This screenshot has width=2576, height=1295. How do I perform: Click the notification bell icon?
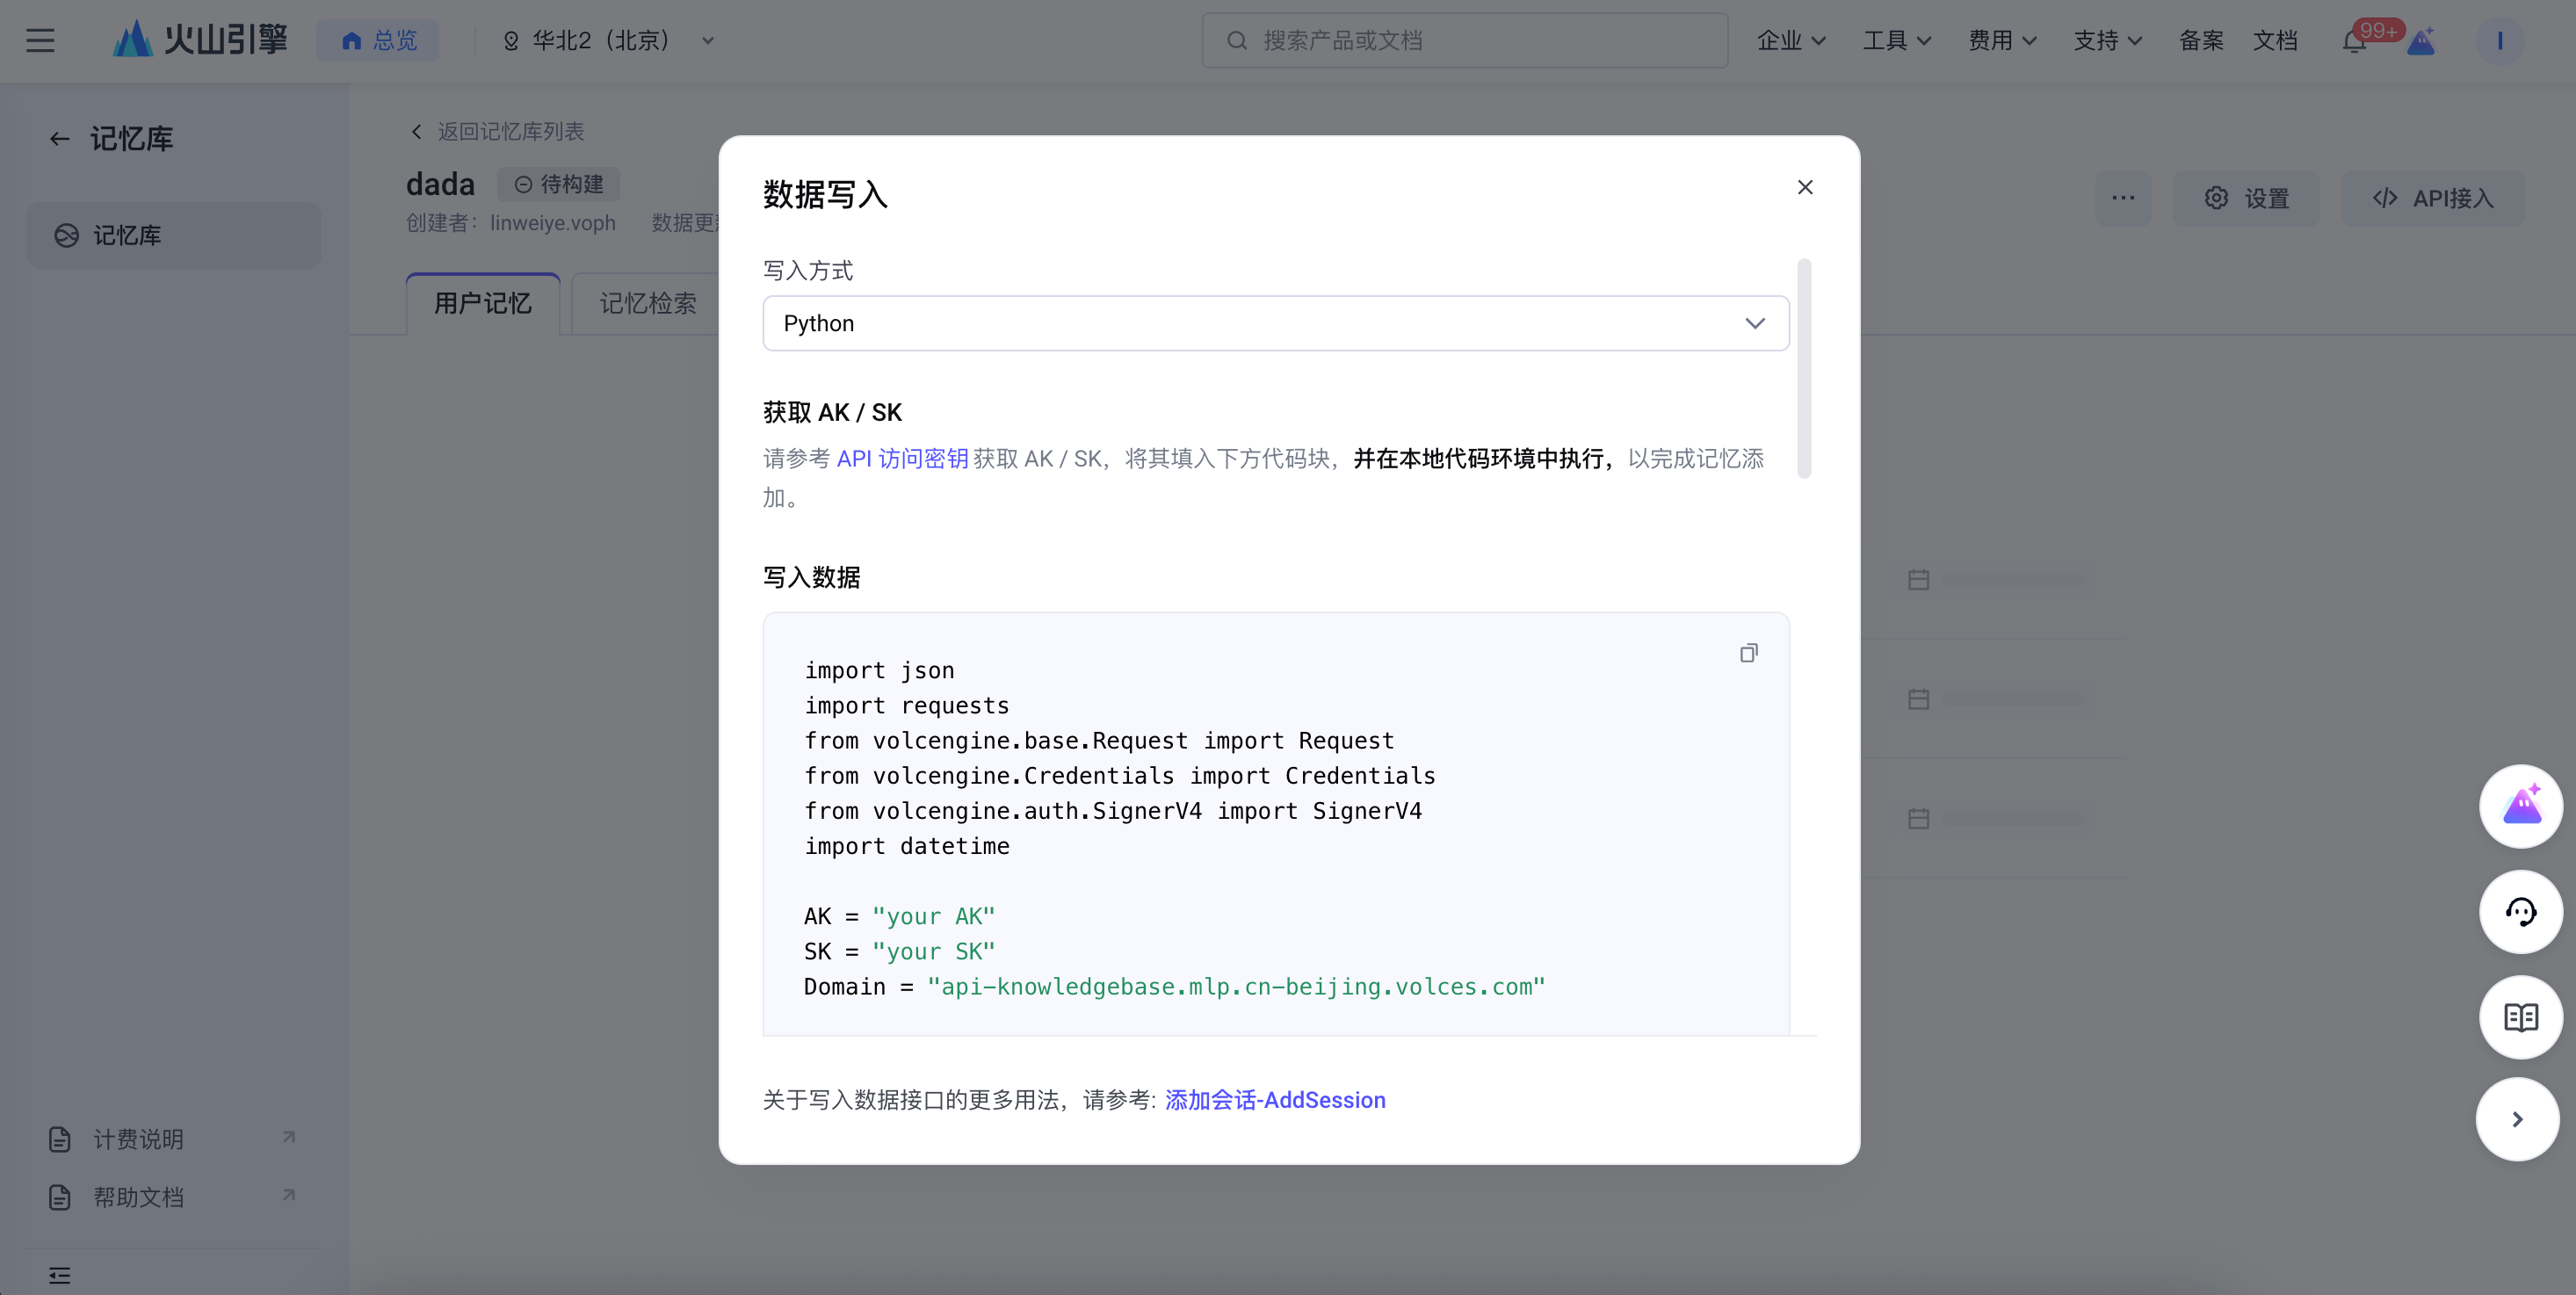2354,41
